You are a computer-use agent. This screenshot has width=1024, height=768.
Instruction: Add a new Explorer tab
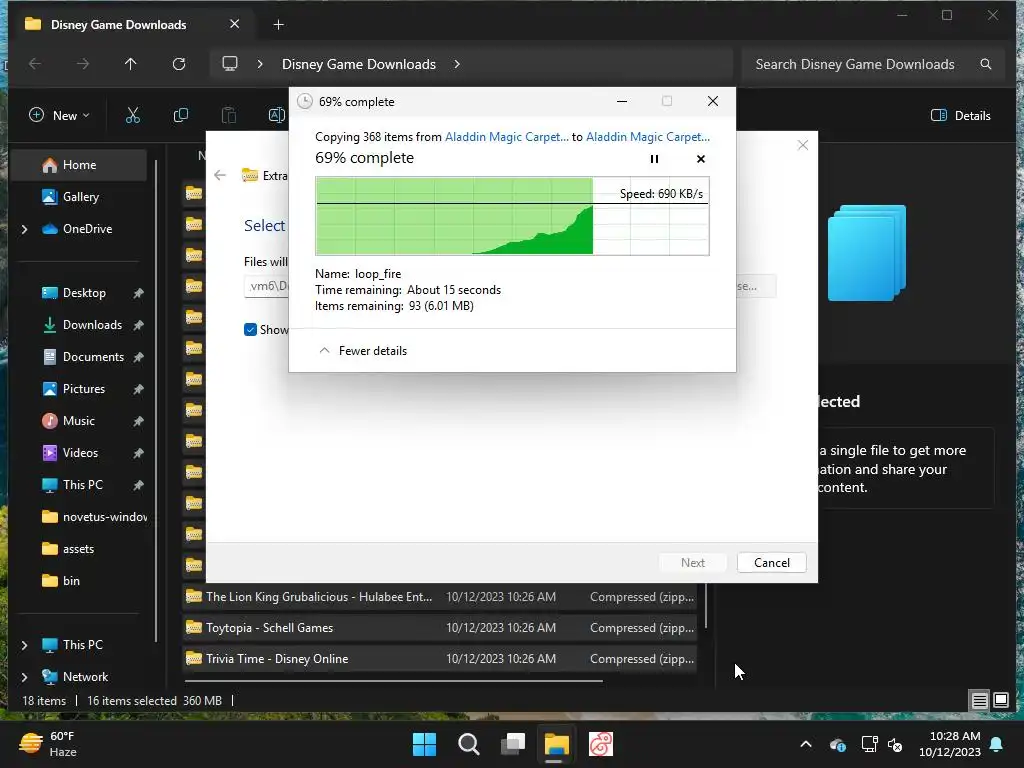click(278, 25)
